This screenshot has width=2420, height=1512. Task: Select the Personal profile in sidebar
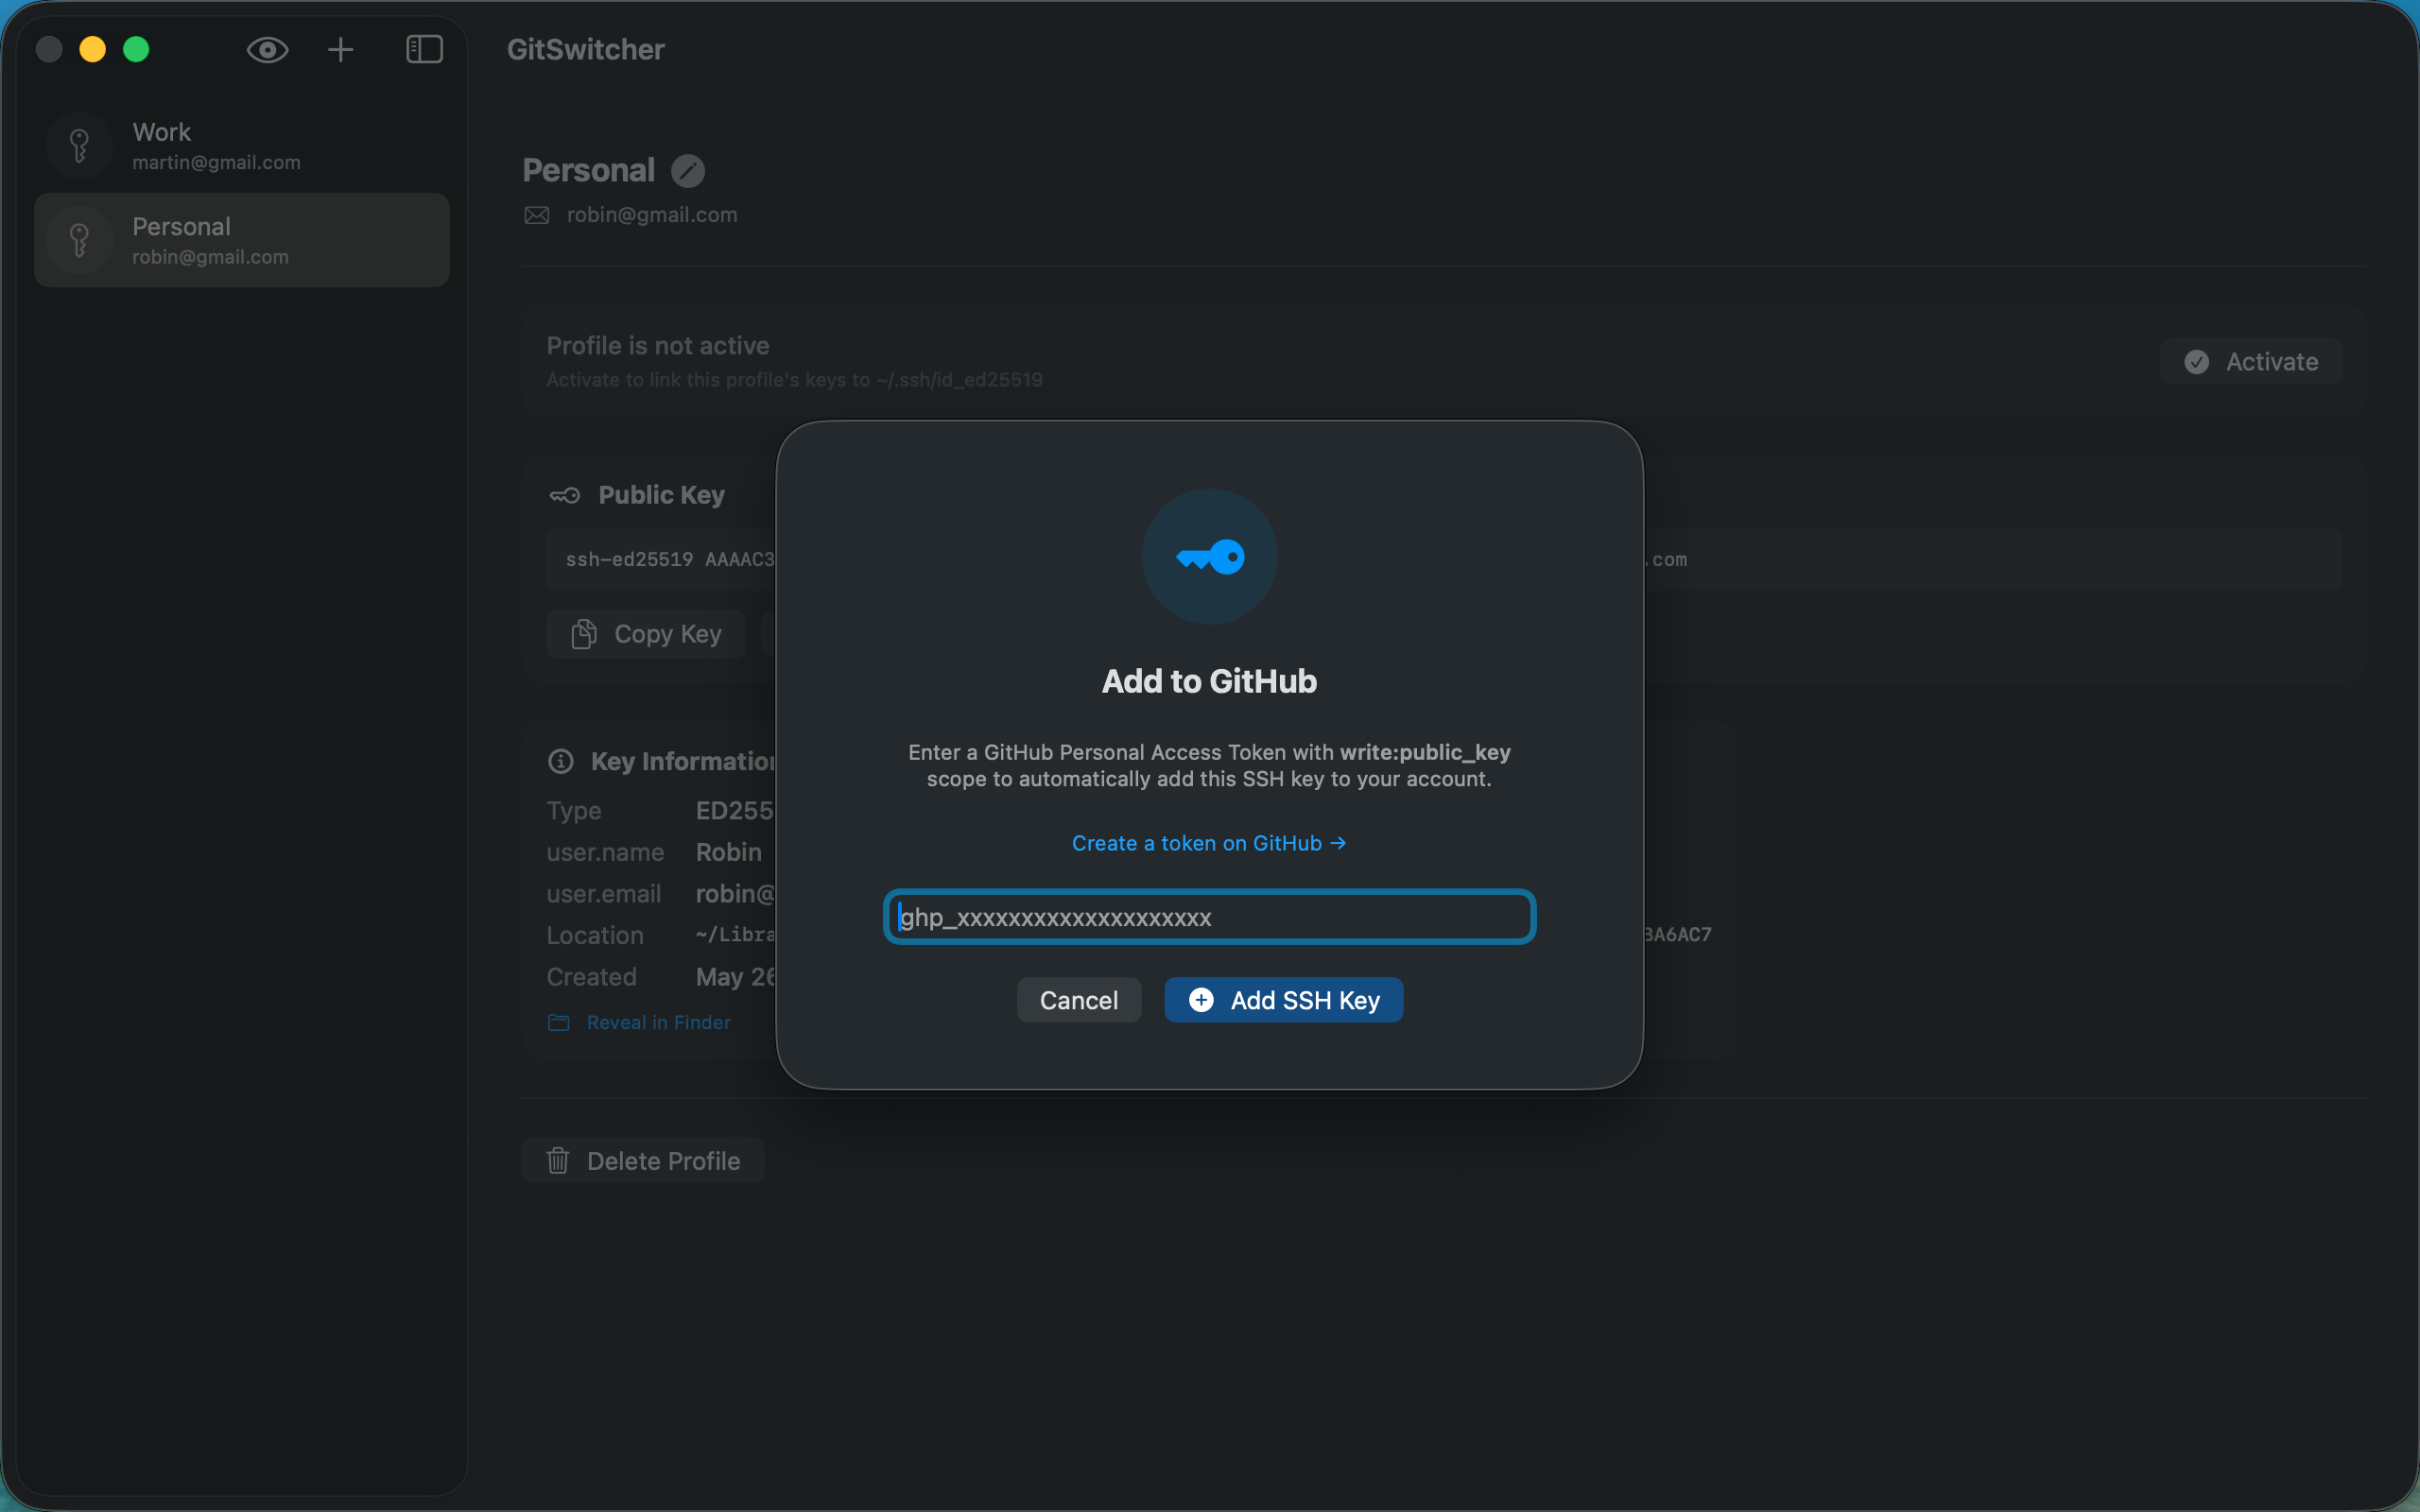pyautogui.click(x=242, y=240)
